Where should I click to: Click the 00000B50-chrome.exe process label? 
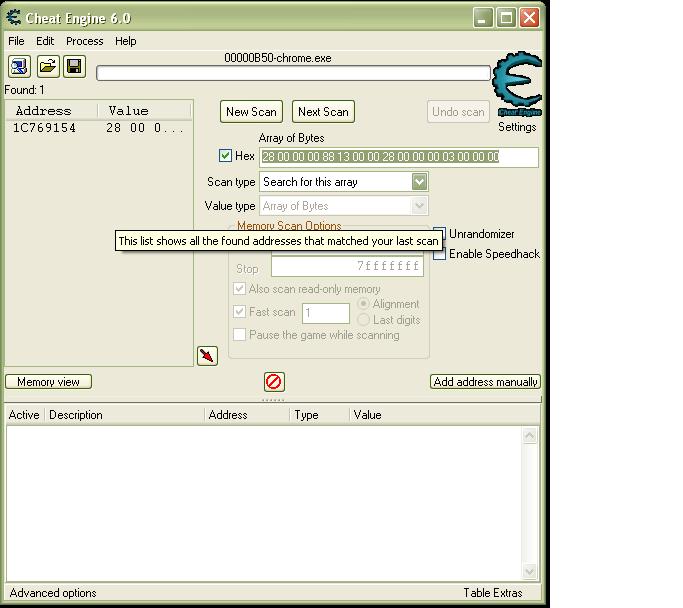pos(278,58)
